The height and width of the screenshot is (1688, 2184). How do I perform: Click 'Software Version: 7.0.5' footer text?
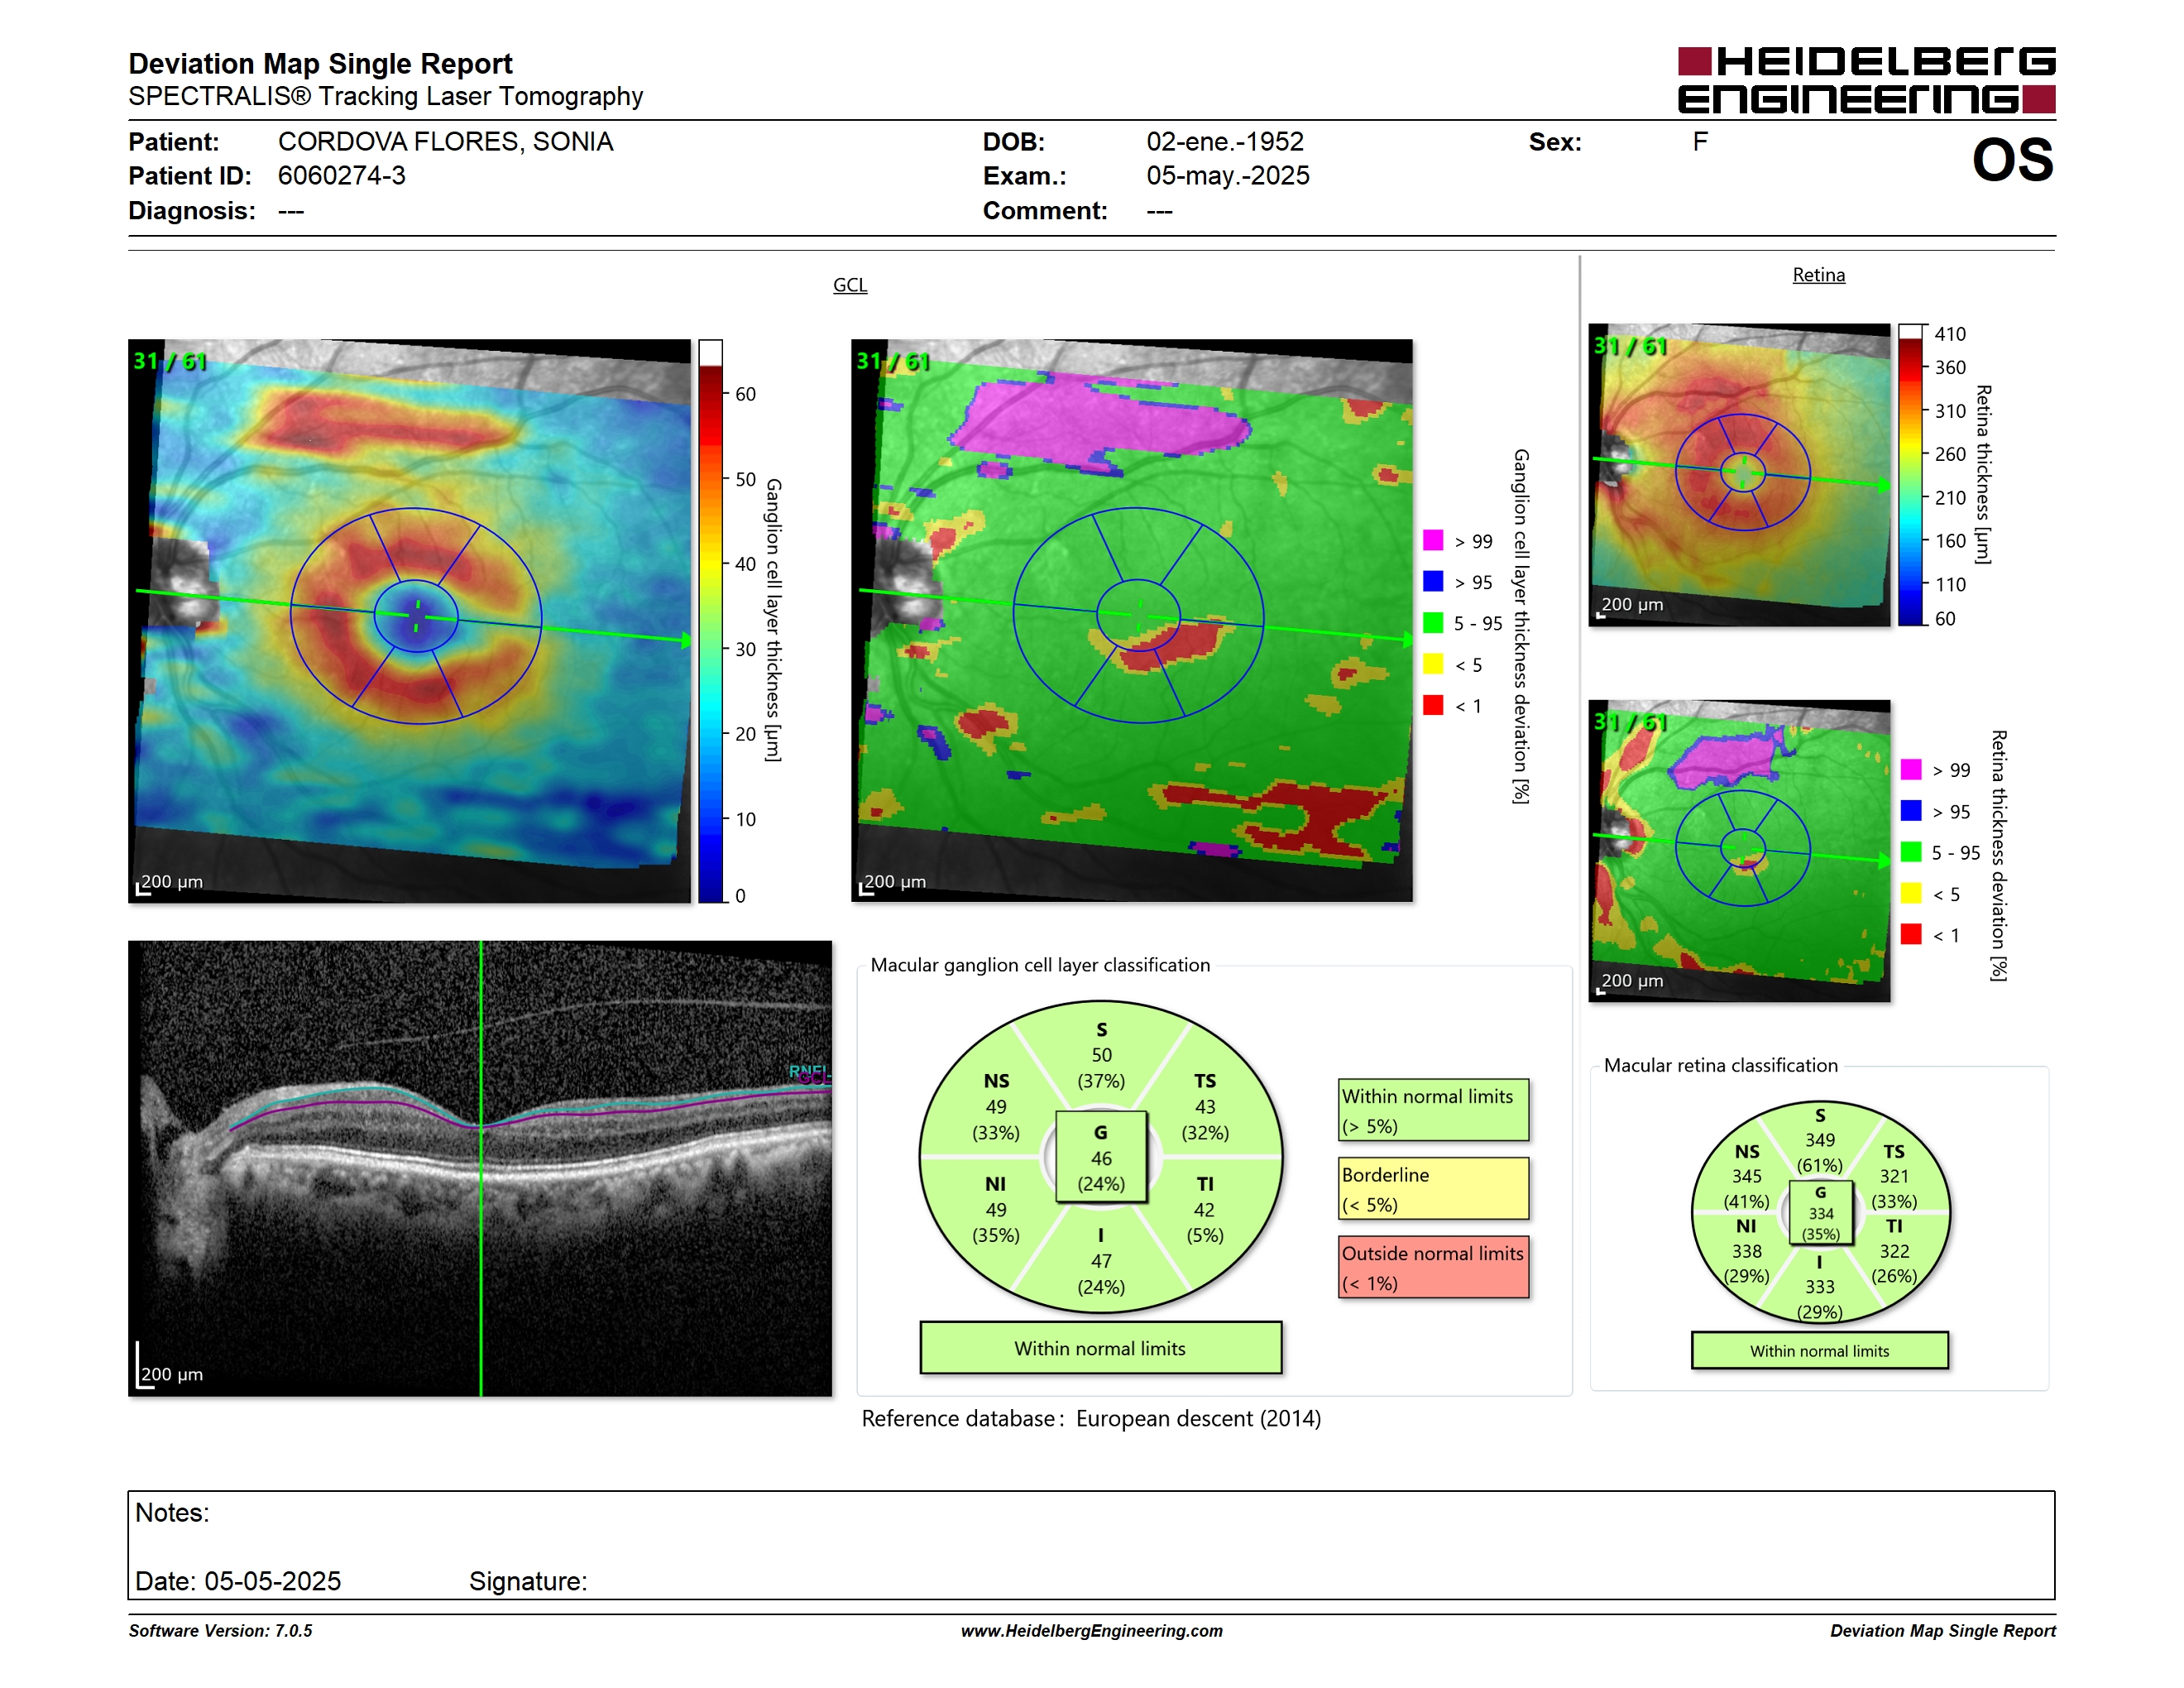[x=220, y=1631]
